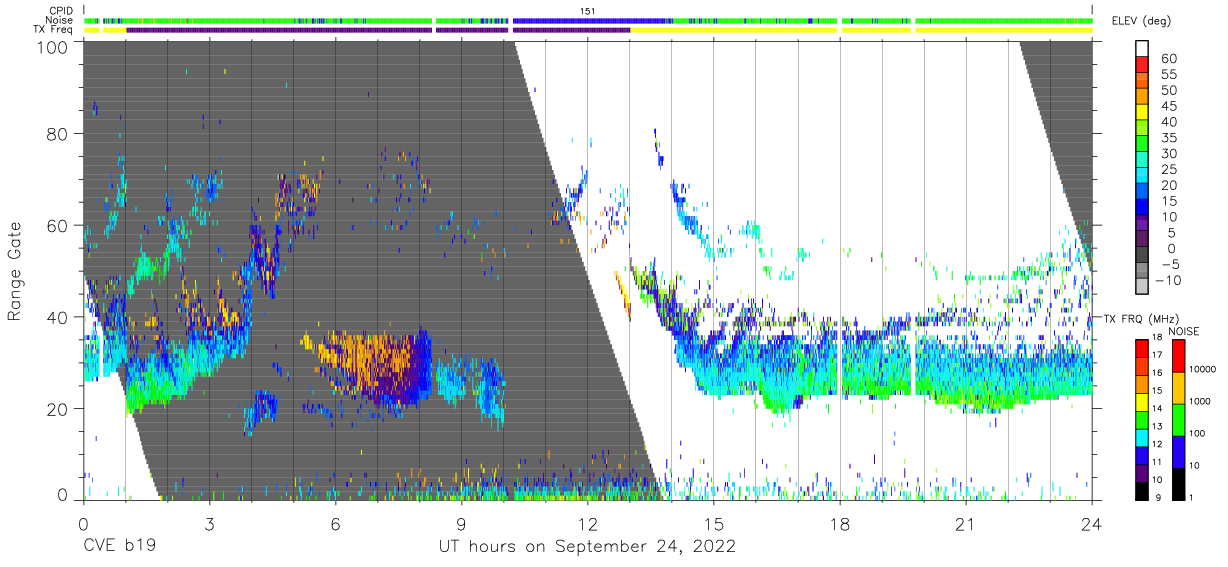The image size is (1228, 567).
Task: Click the 35 label on the ELEV colorbar
Action: tap(1169, 138)
